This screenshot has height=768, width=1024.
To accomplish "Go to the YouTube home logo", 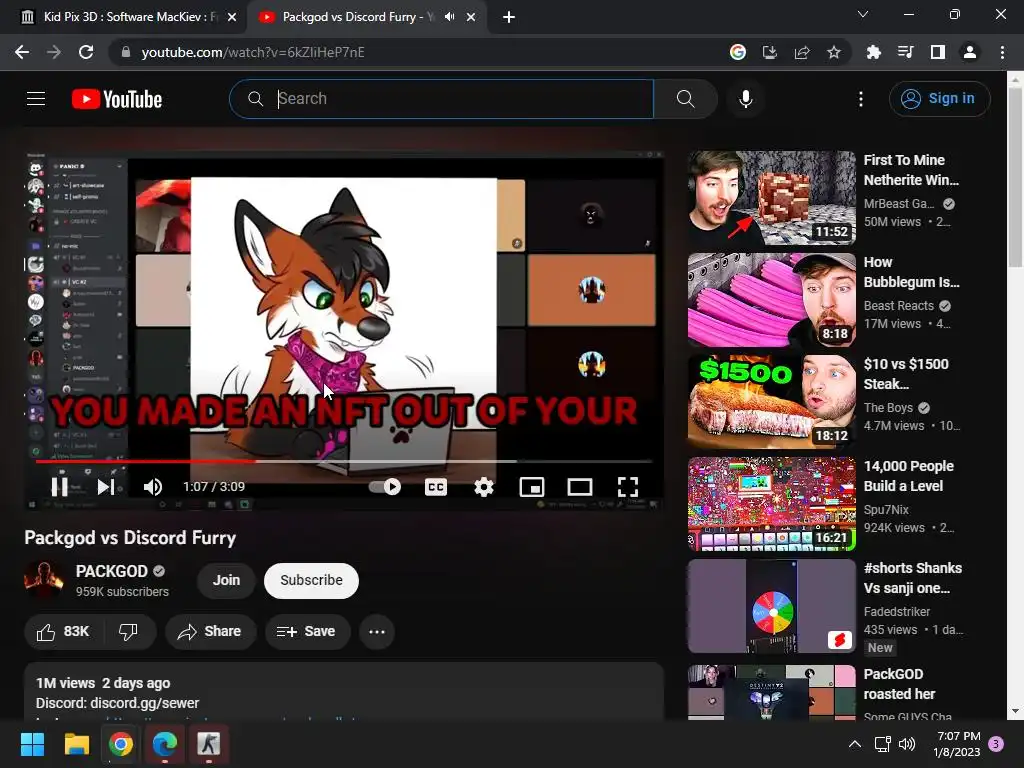I will pyautogui.click(x=117, y=99).
